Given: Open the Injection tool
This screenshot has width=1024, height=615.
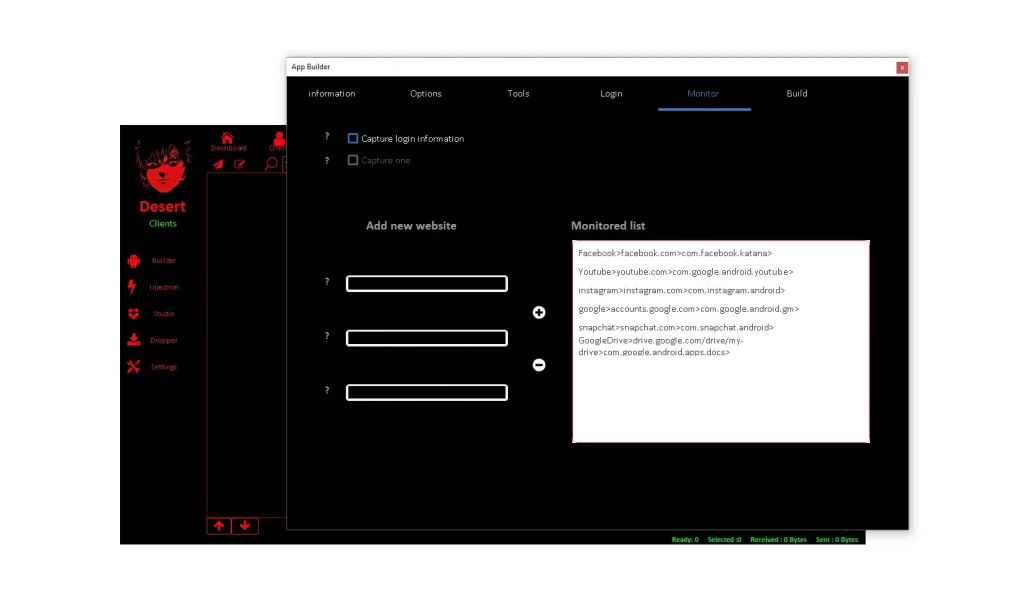Looking at the screenshot, I should (162, 287).
